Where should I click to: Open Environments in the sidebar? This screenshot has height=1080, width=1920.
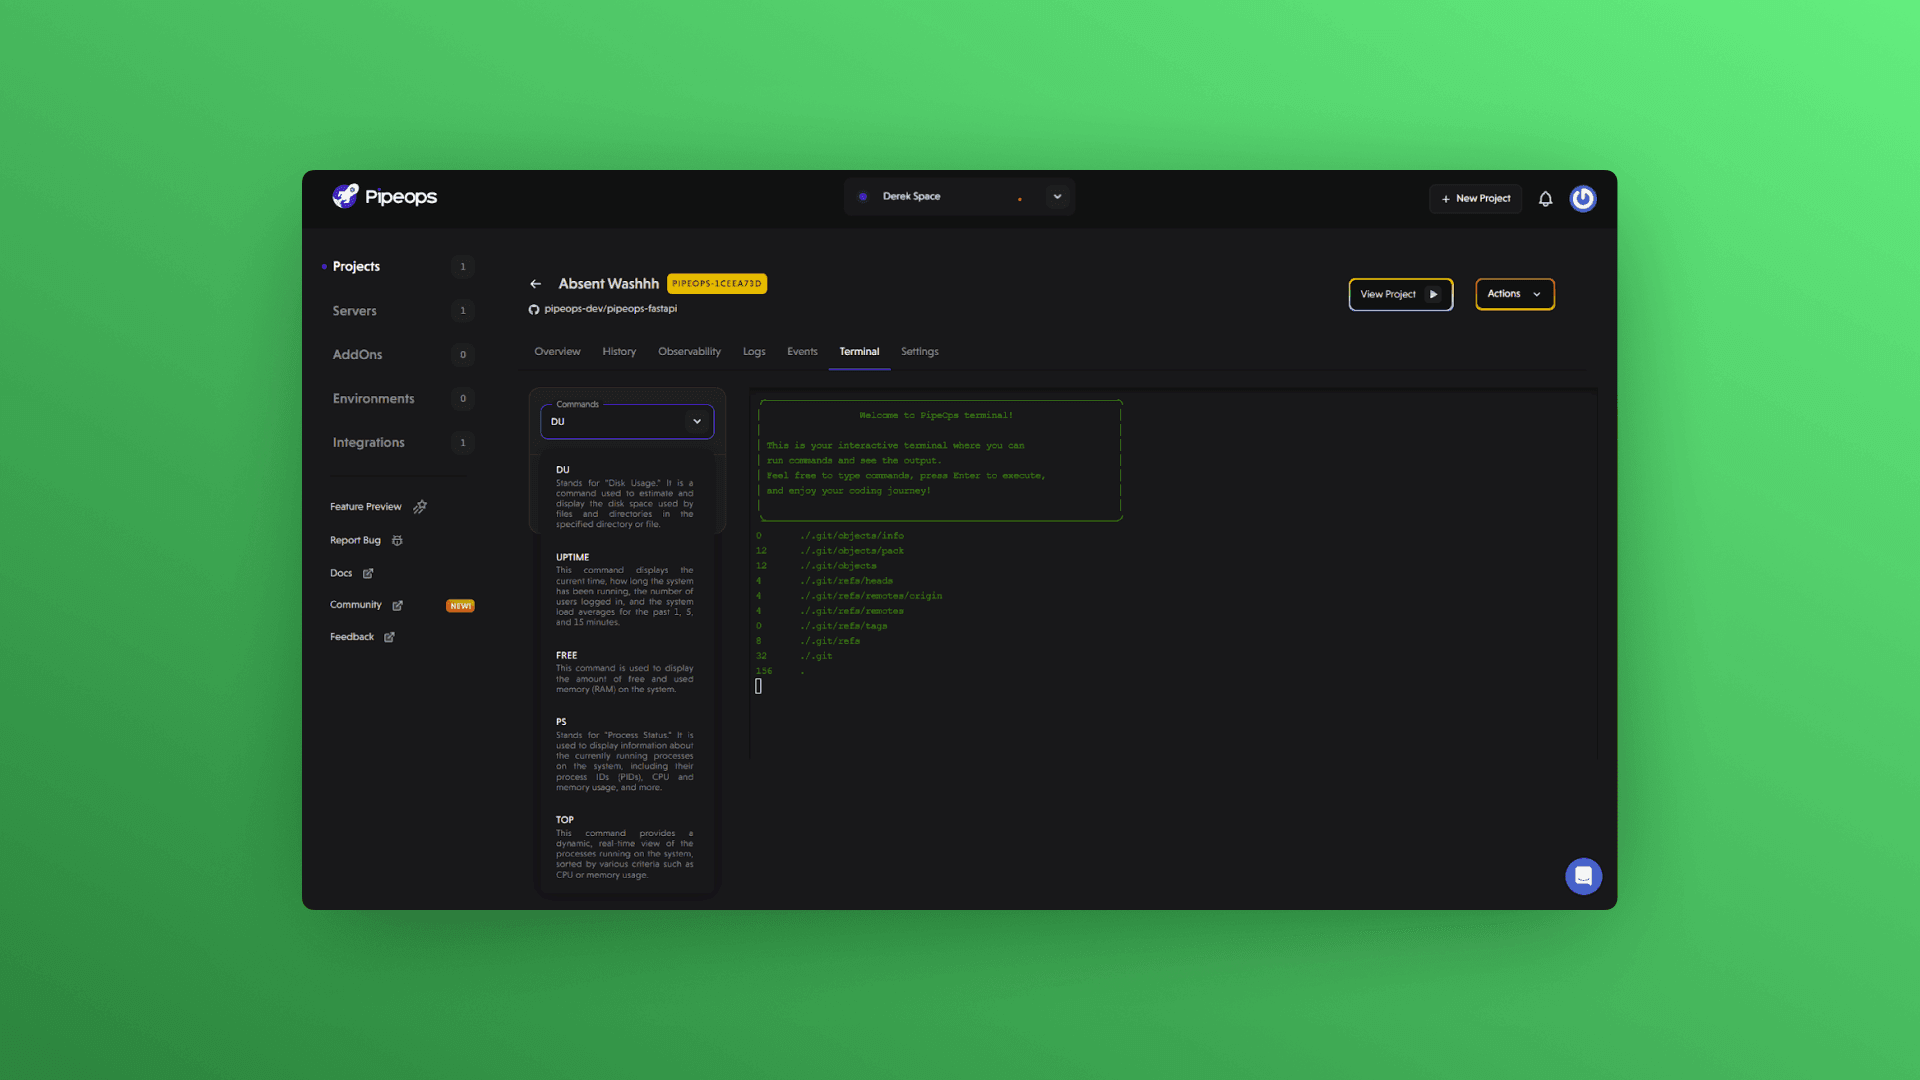point(373,399)
